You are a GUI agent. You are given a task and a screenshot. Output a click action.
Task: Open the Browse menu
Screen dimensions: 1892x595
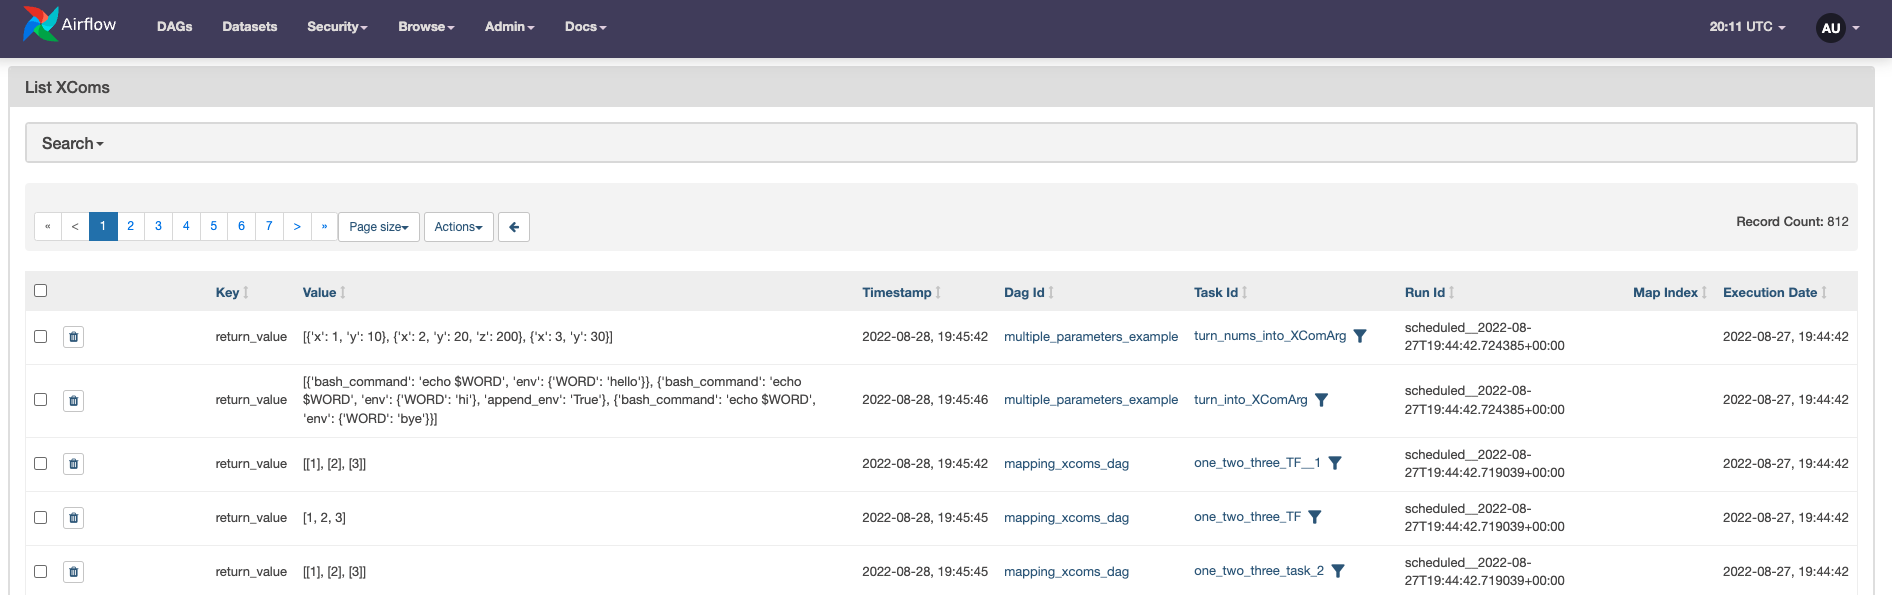tap(426, 27)
